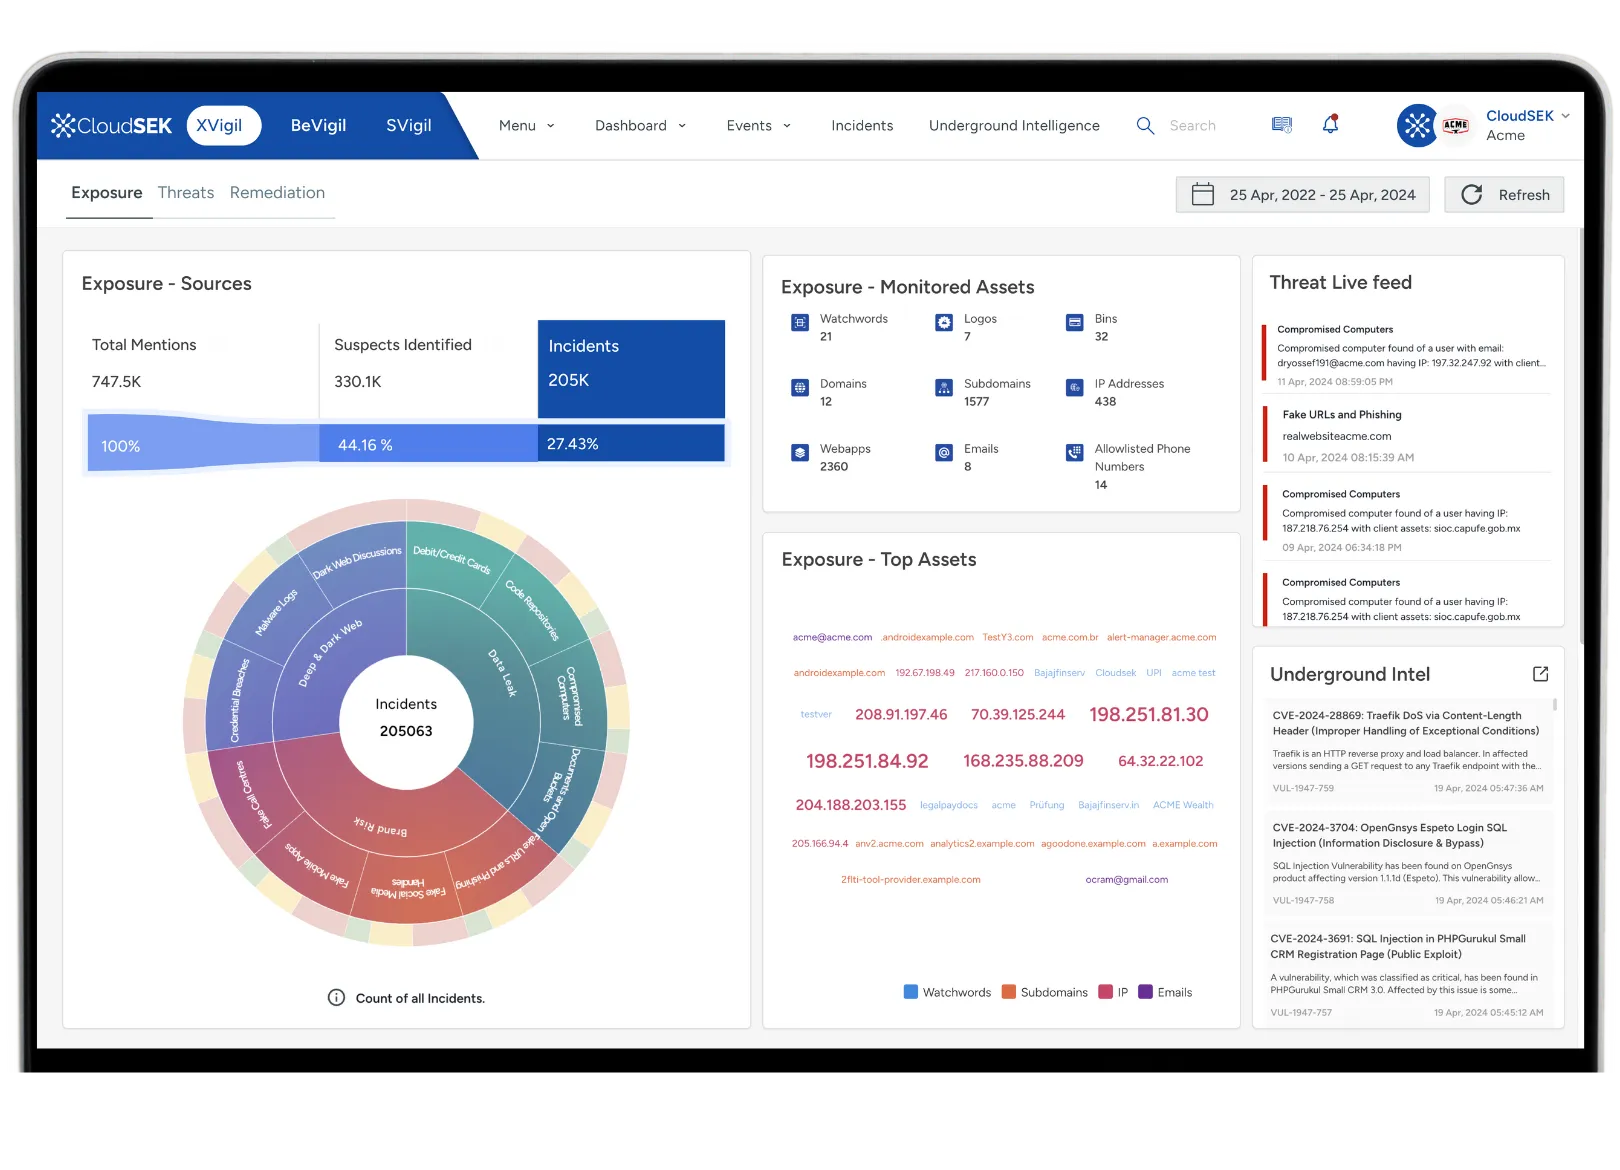This screenshot has width=1620, height=1170.
Task: Select the Remediation tab
Action: tap(277, 193)
